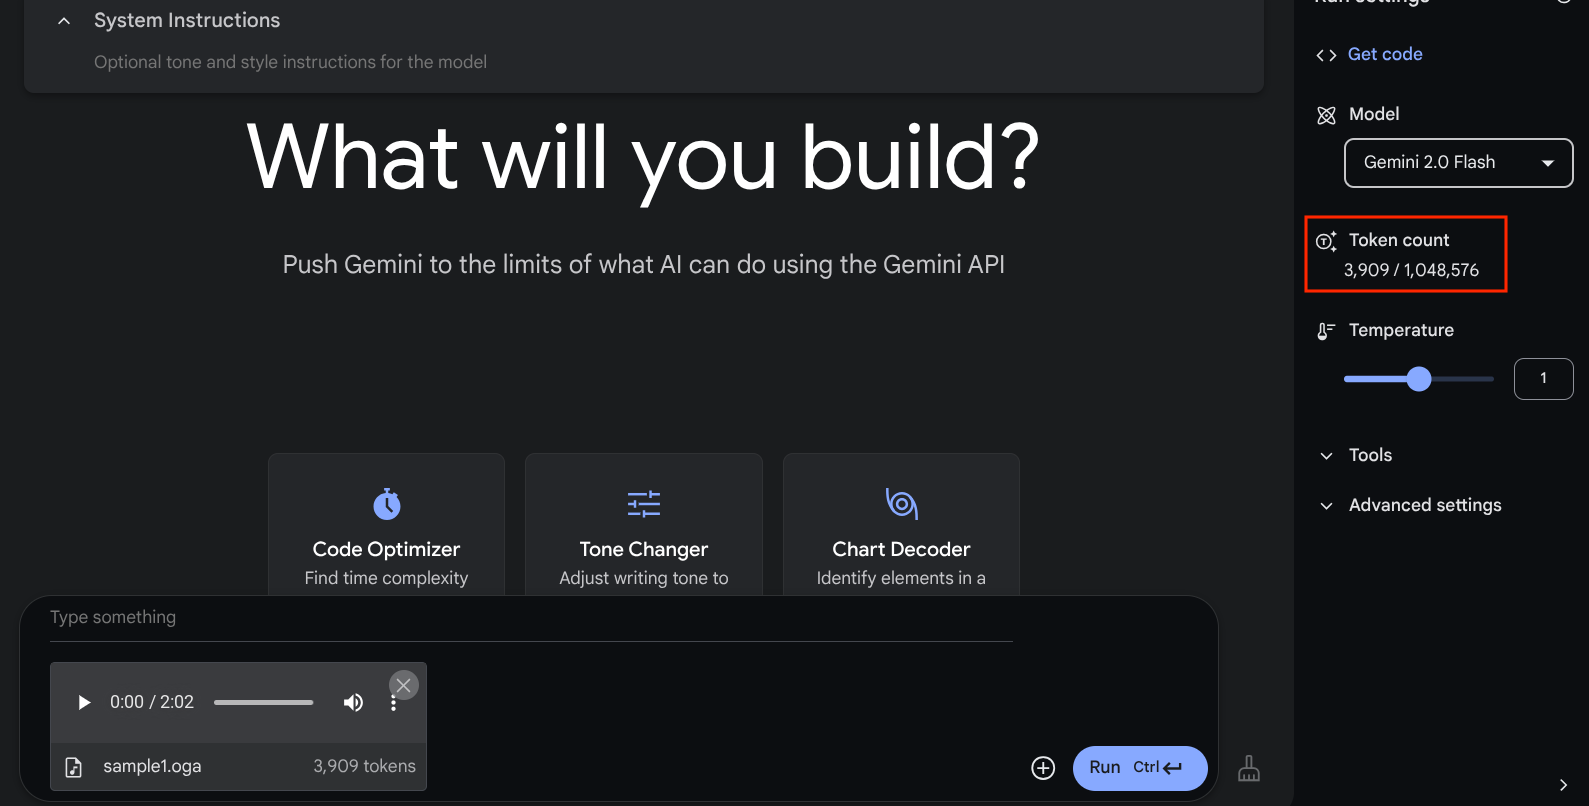1589x806 pixels.
Task: Click the add attachment plus icon
Action: click(x=1043, y=767)
